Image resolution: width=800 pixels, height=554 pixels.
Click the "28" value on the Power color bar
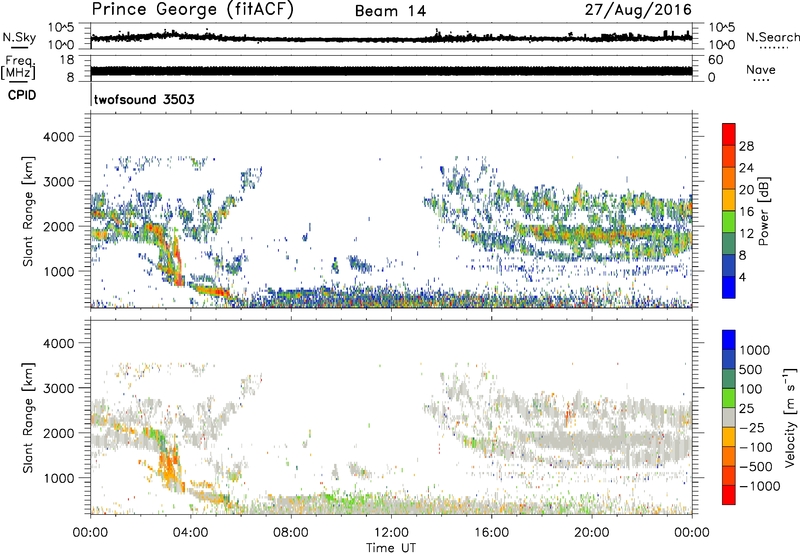click(746, 146)
